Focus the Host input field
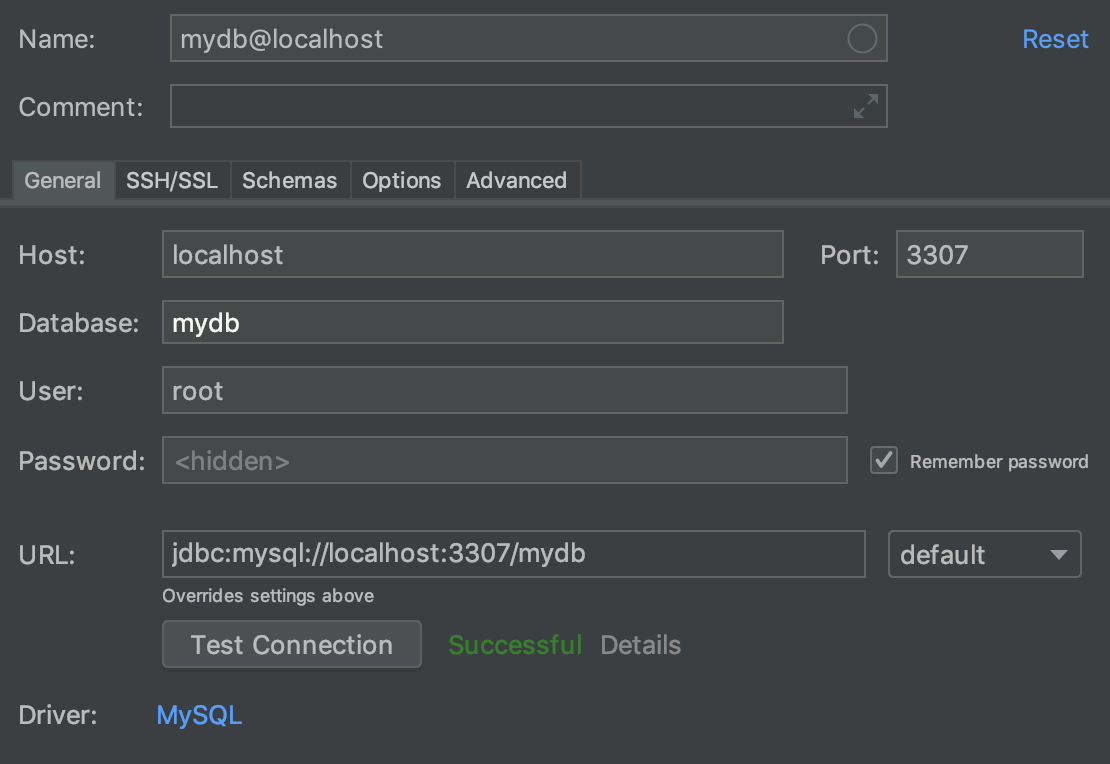 point(472,254)
